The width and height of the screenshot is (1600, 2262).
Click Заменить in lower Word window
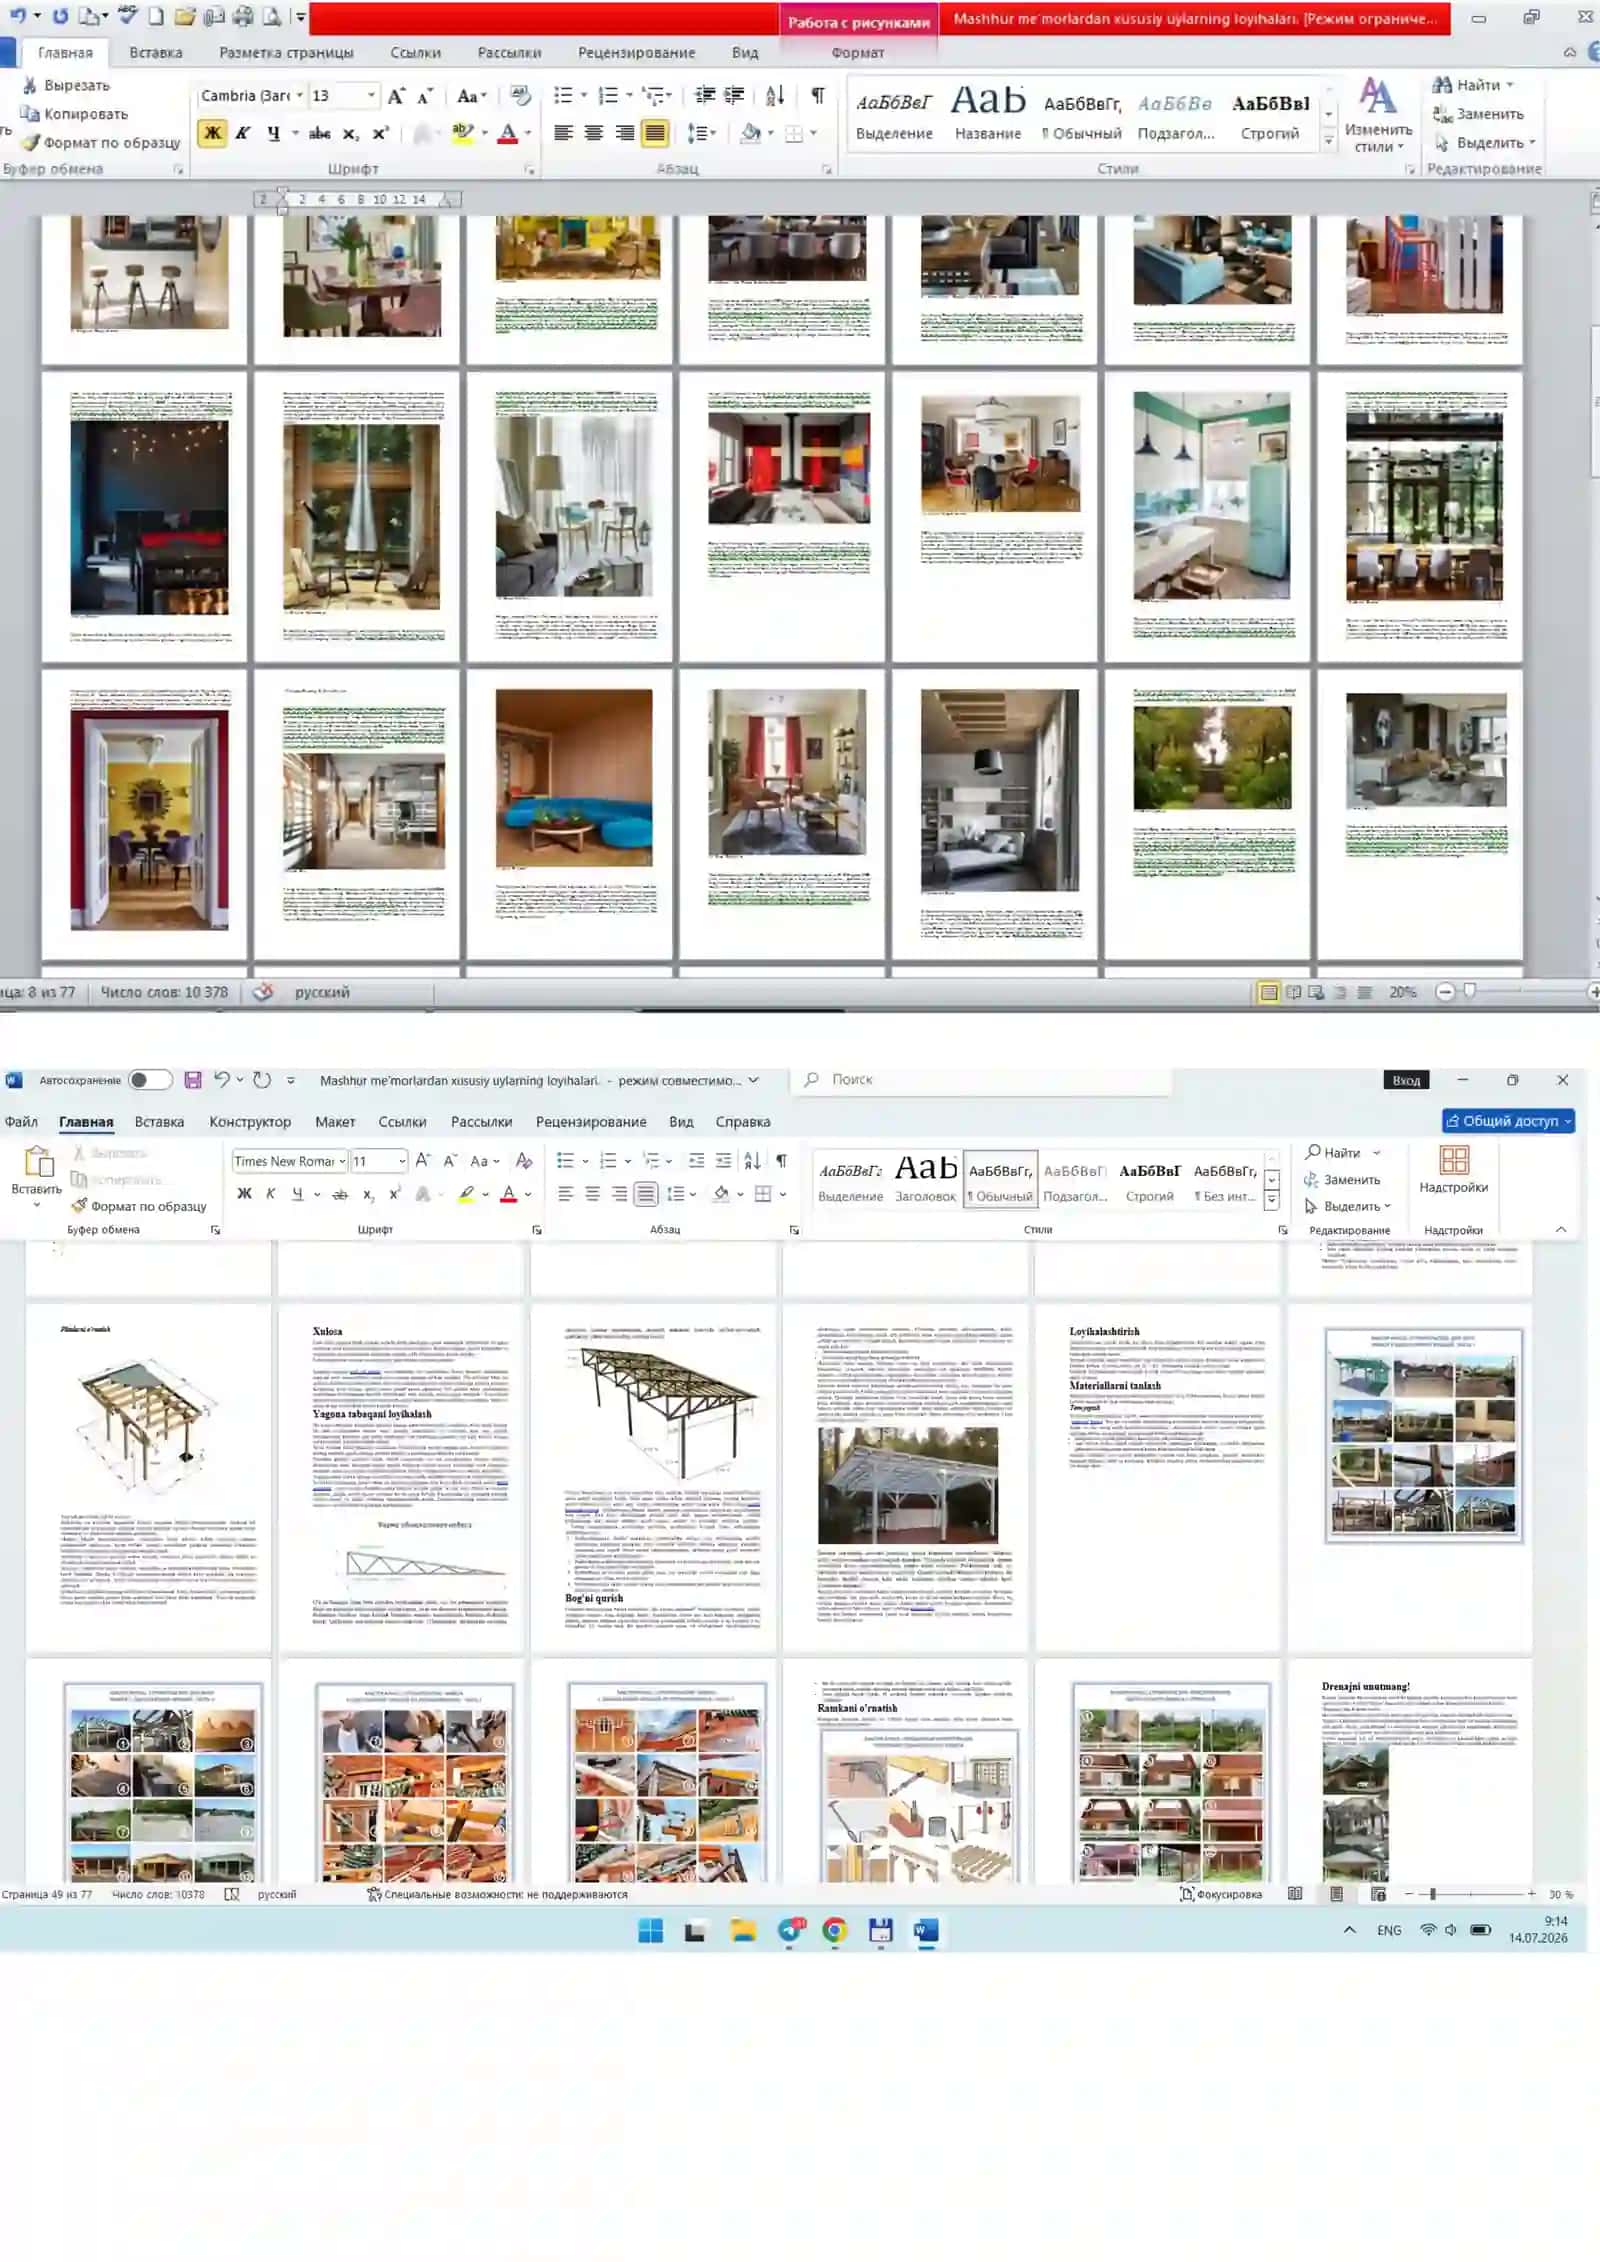tap(1343, 1180)
